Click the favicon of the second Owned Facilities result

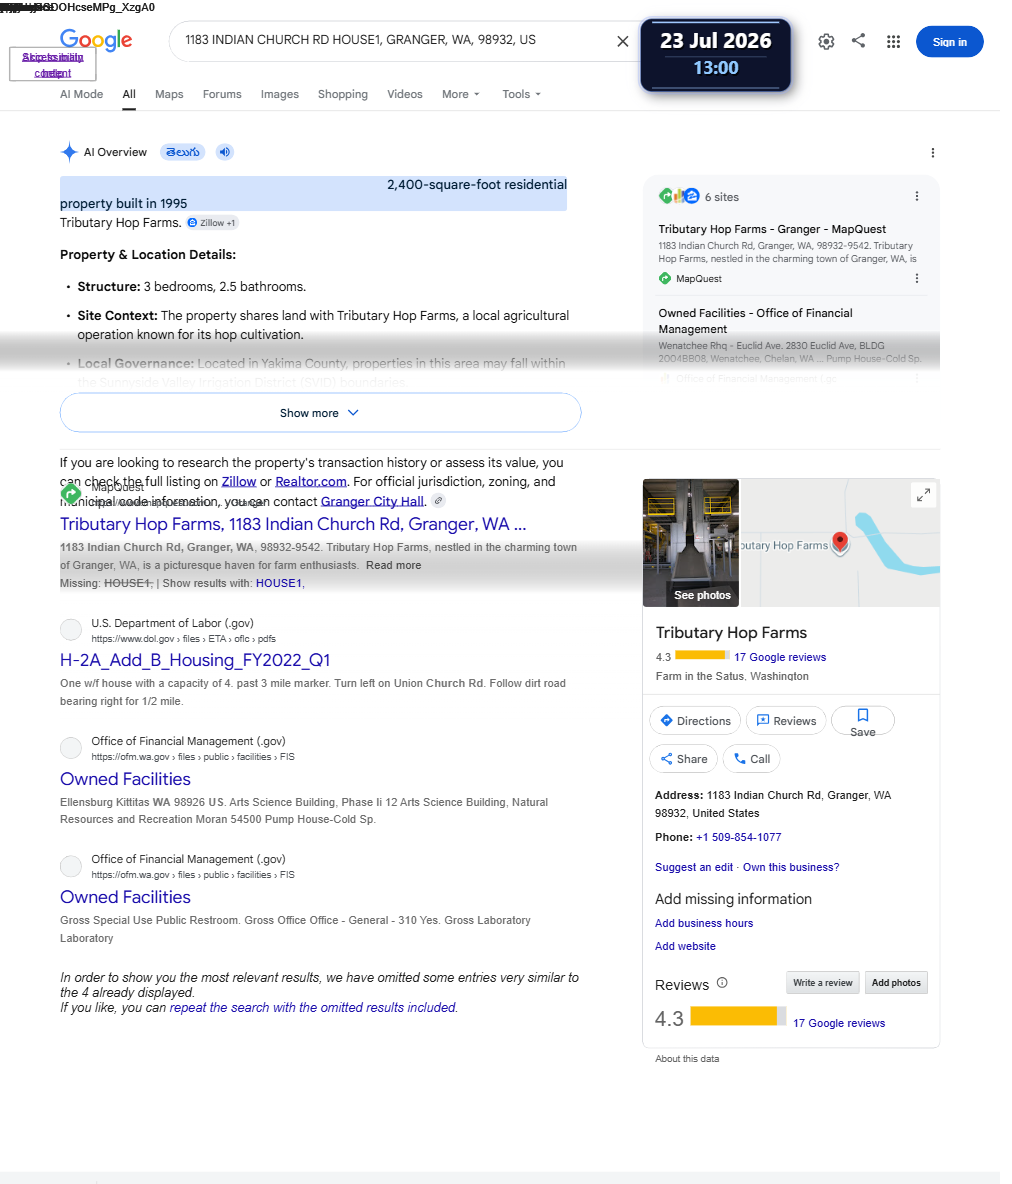[71, 866]
